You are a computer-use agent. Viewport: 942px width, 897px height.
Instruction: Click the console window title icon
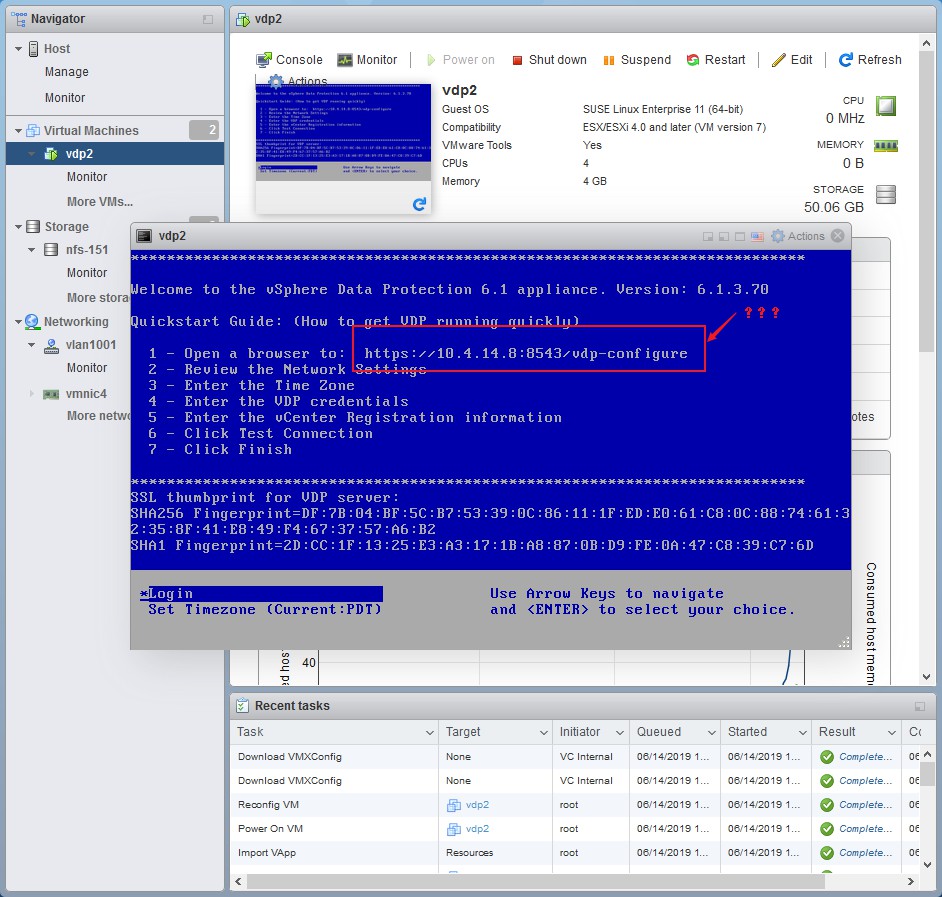[x=144, y=236]
